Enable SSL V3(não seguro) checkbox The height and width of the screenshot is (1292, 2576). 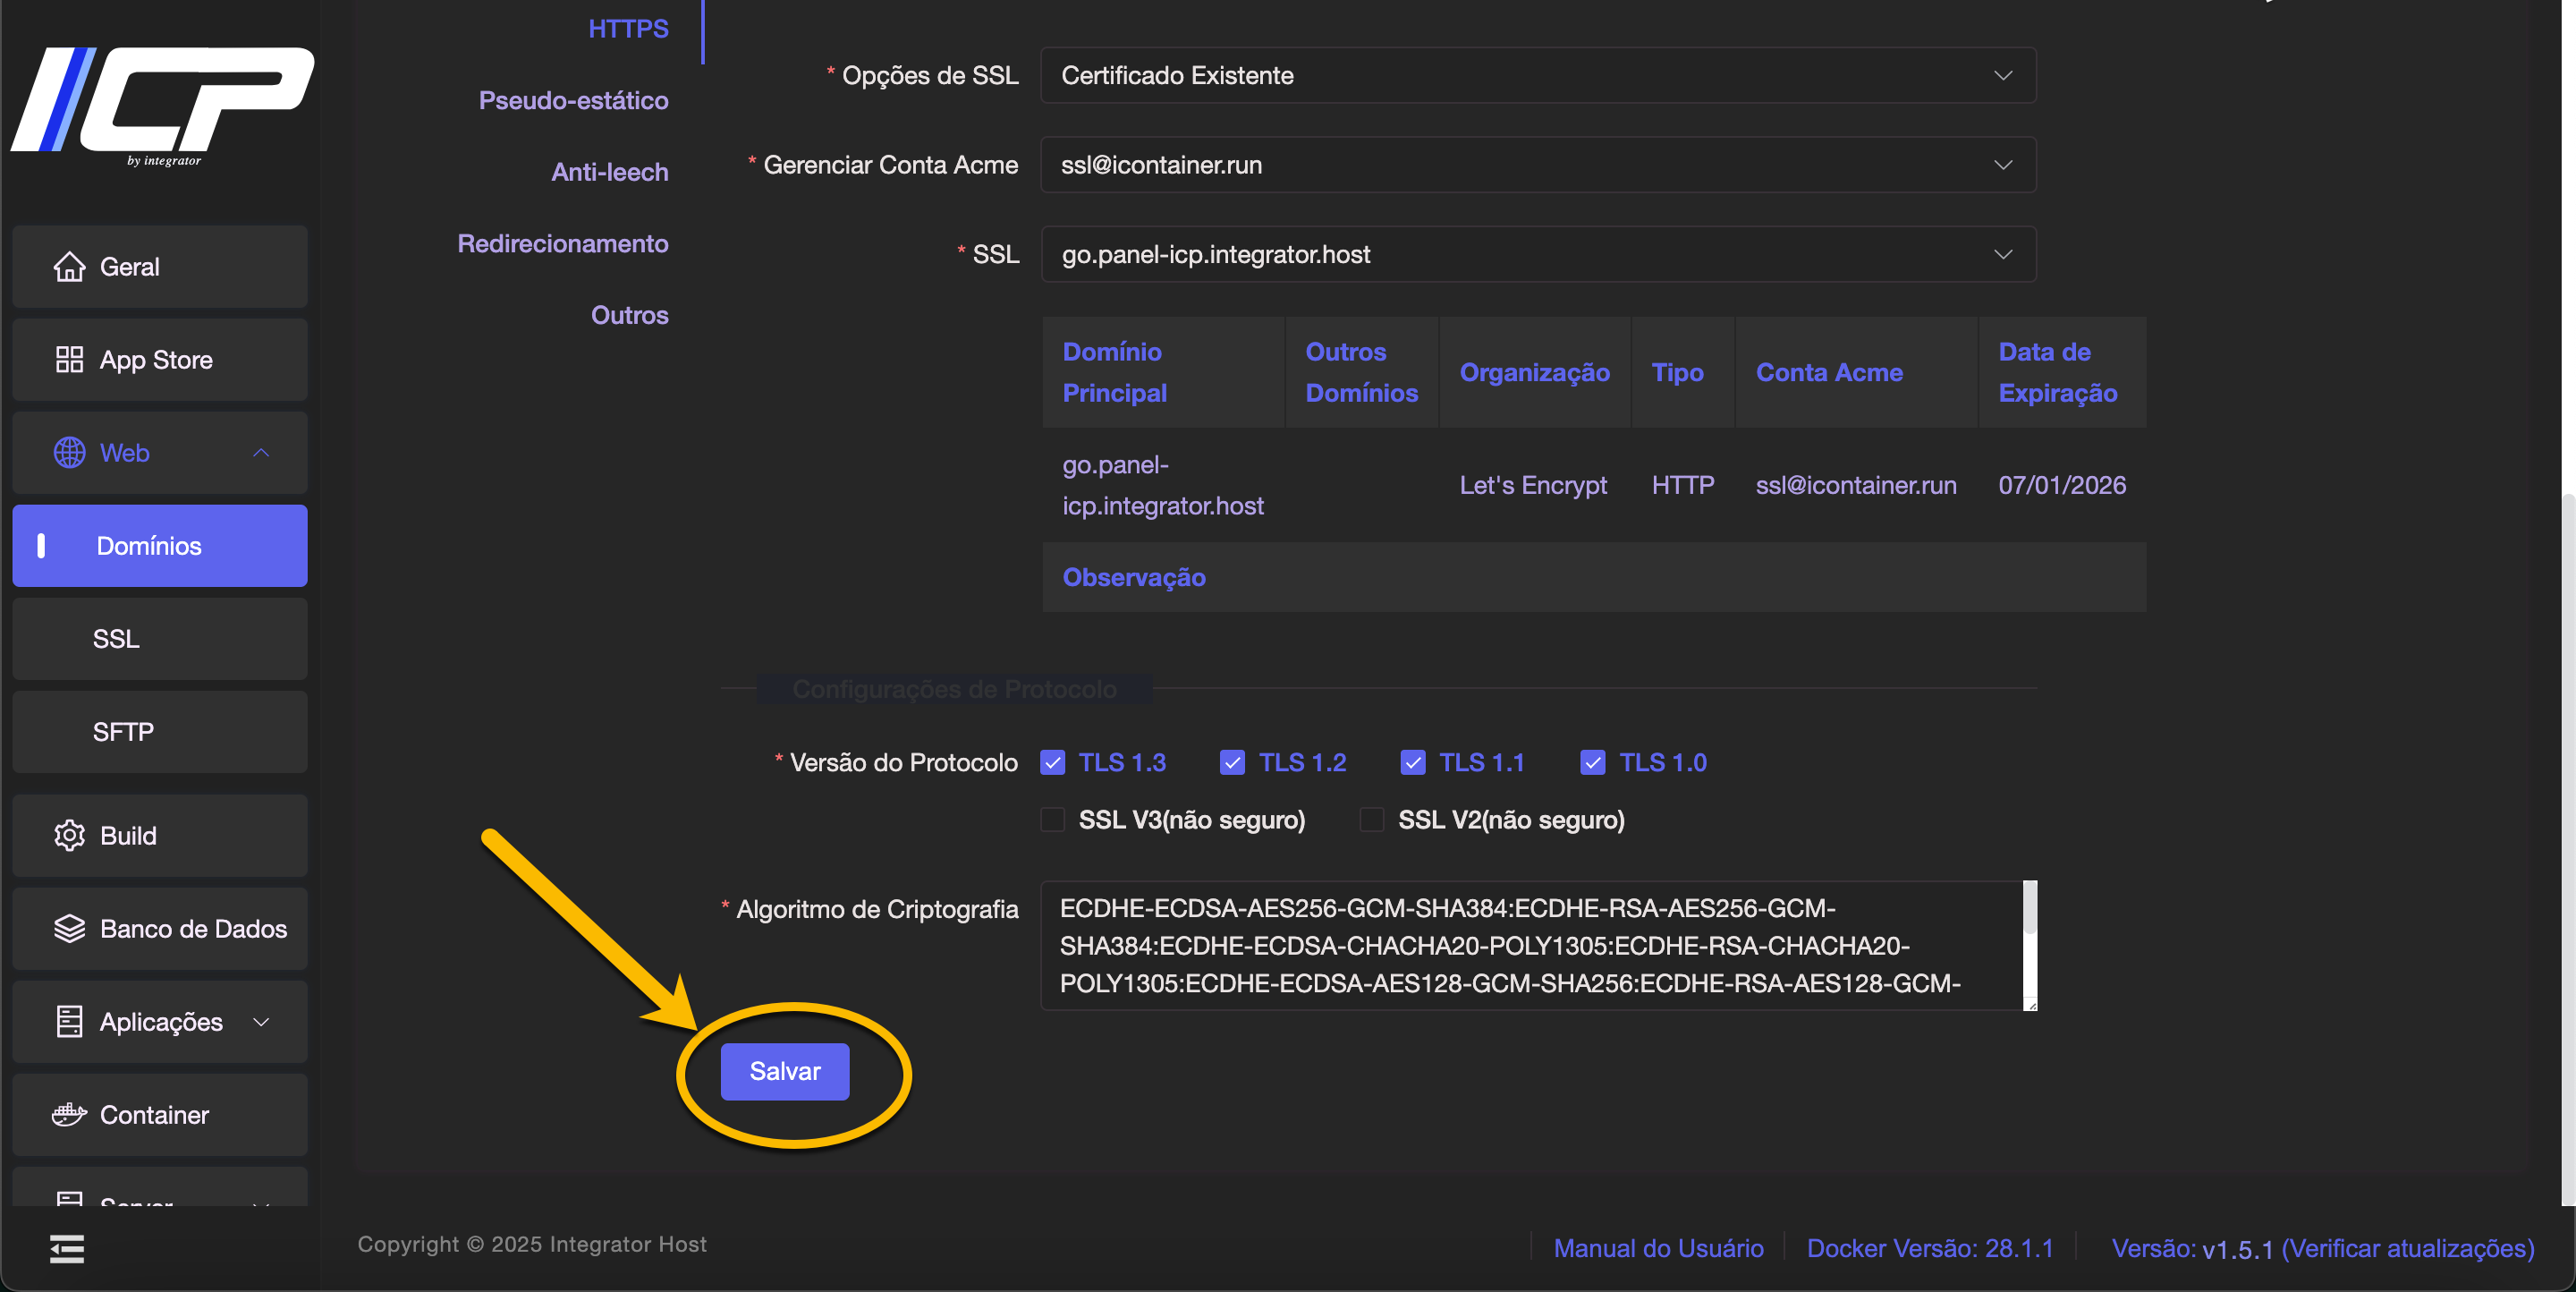(1053, 820)
